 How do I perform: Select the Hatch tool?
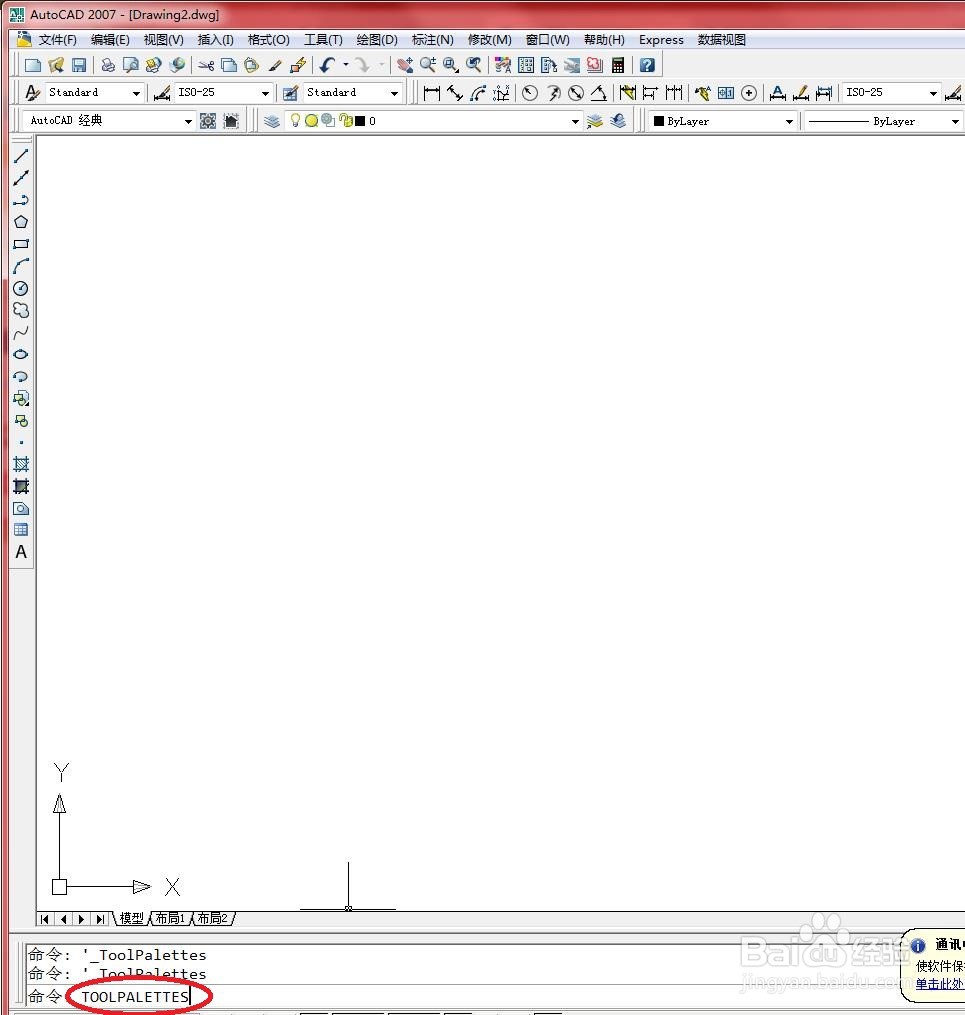coord(21,464)
